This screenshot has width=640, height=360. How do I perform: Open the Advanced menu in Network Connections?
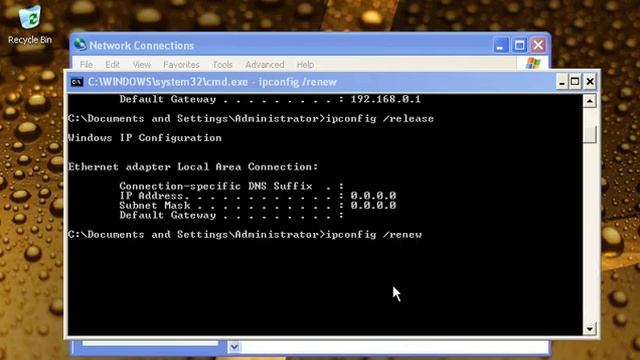(x=264, y=64)
